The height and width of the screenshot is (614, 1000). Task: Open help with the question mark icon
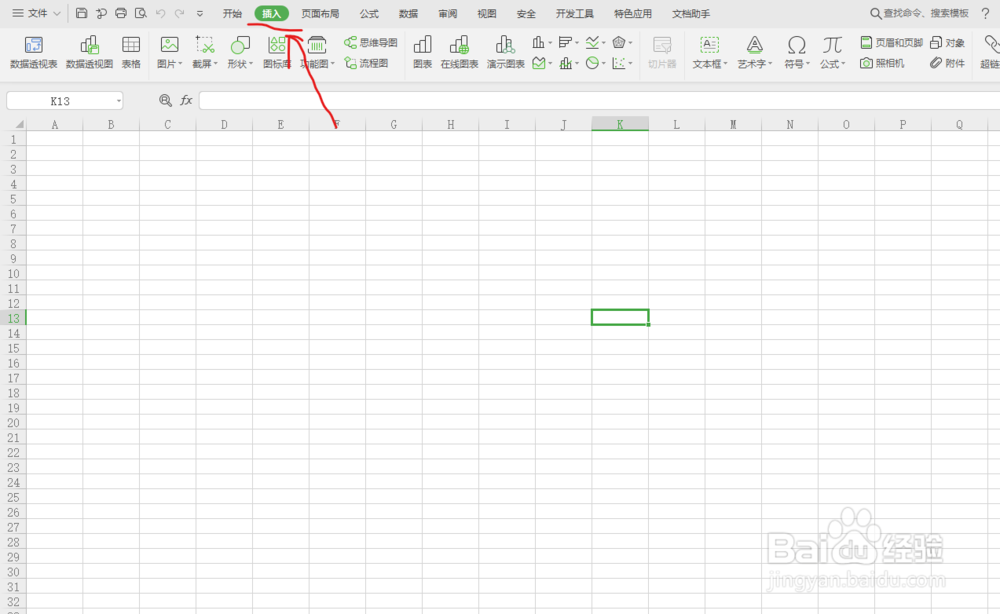click(985, 13)
